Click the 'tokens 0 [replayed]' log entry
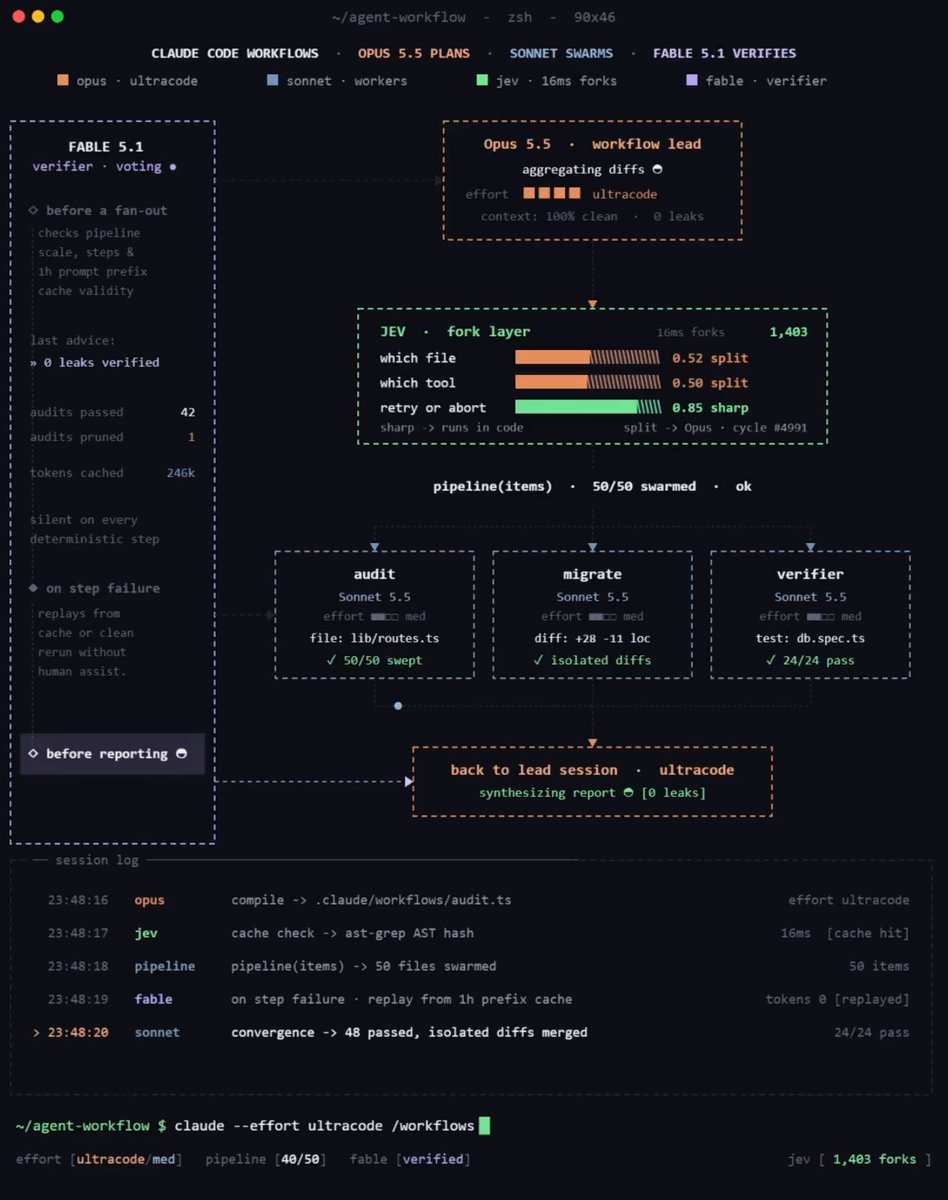948x1200 pixels. (x=838, y=999)
